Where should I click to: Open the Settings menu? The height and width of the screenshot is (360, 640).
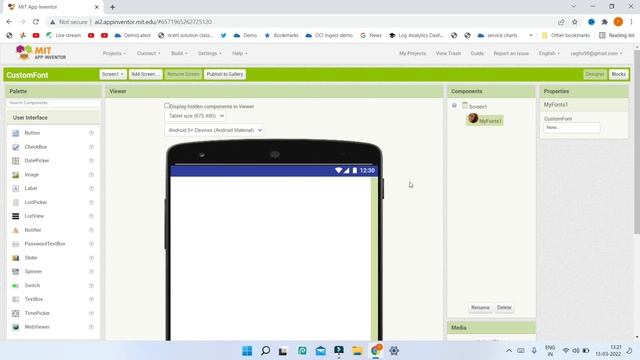210,53
